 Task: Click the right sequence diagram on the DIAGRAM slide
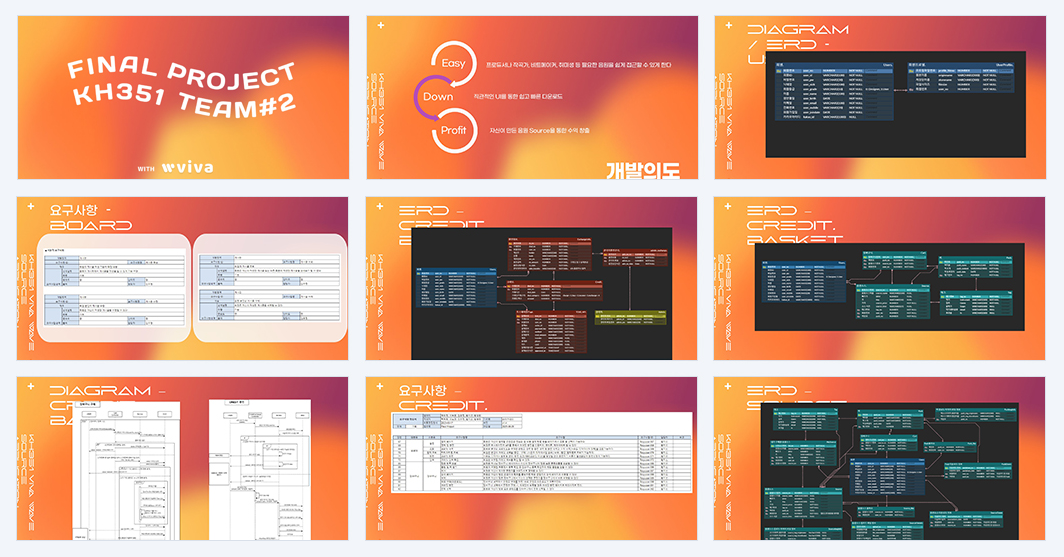[260, 469]
